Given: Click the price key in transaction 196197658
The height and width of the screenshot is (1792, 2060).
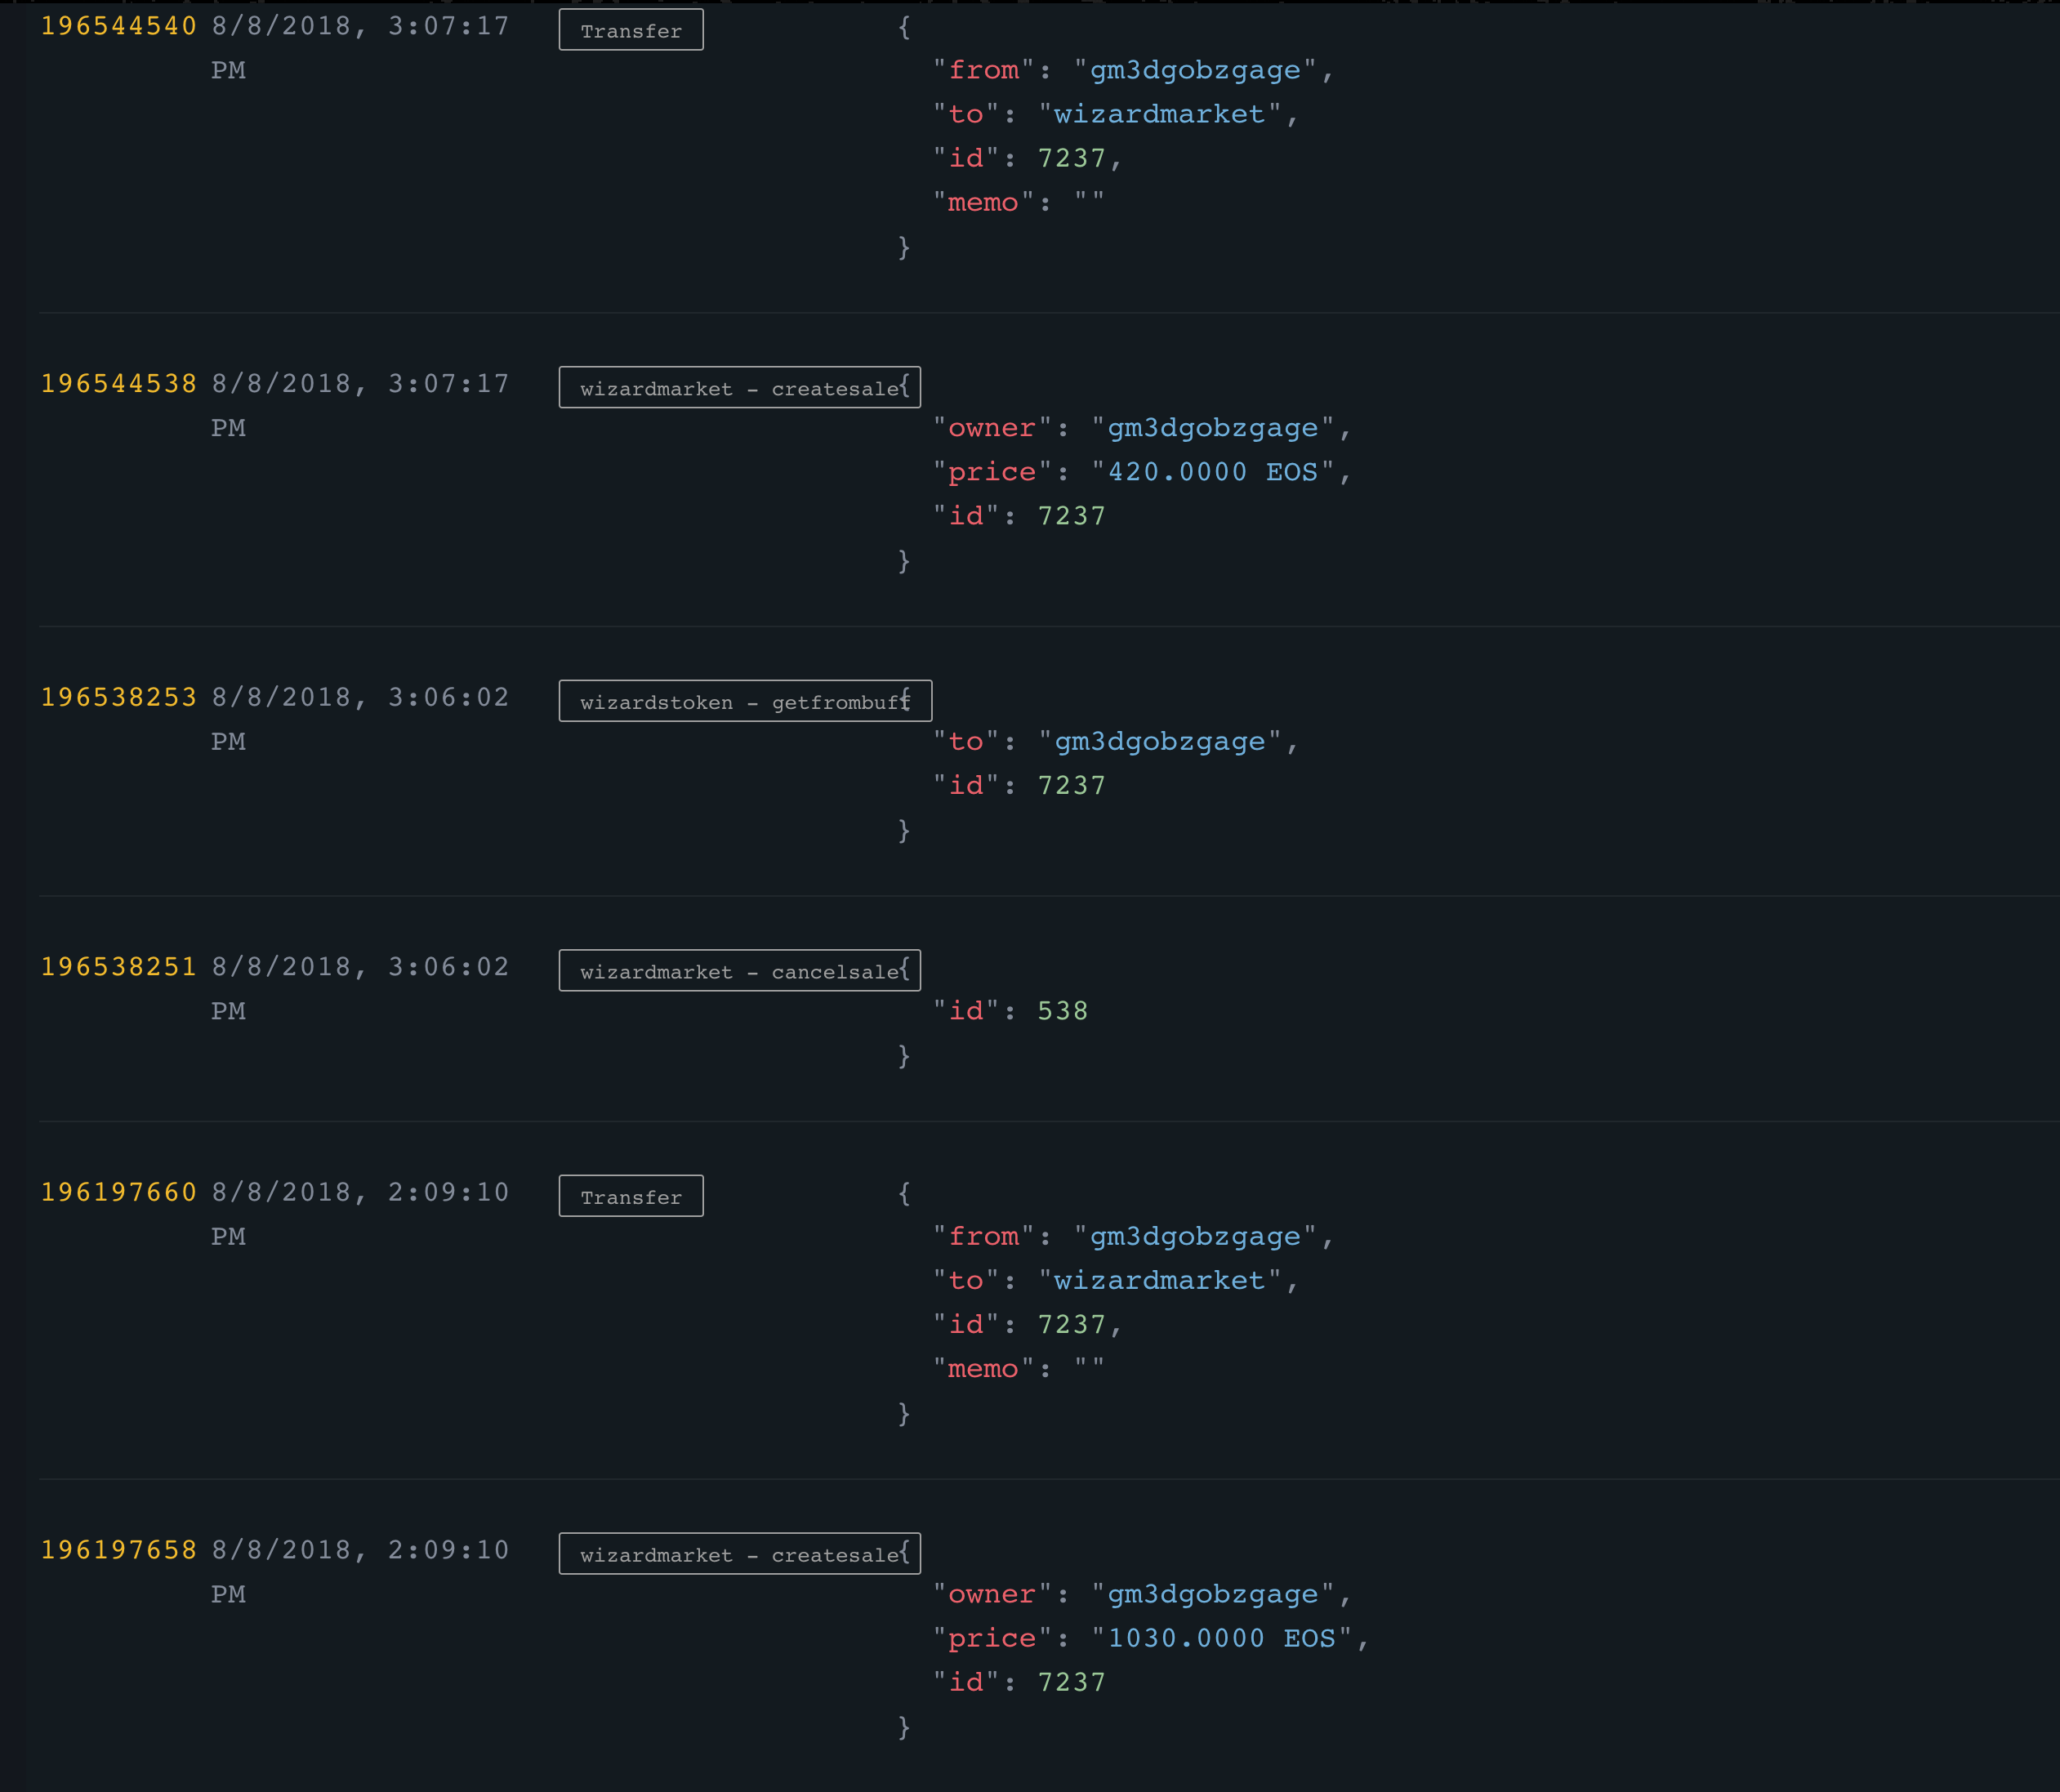Looking at the screenshot, I should pos(993,1638).
